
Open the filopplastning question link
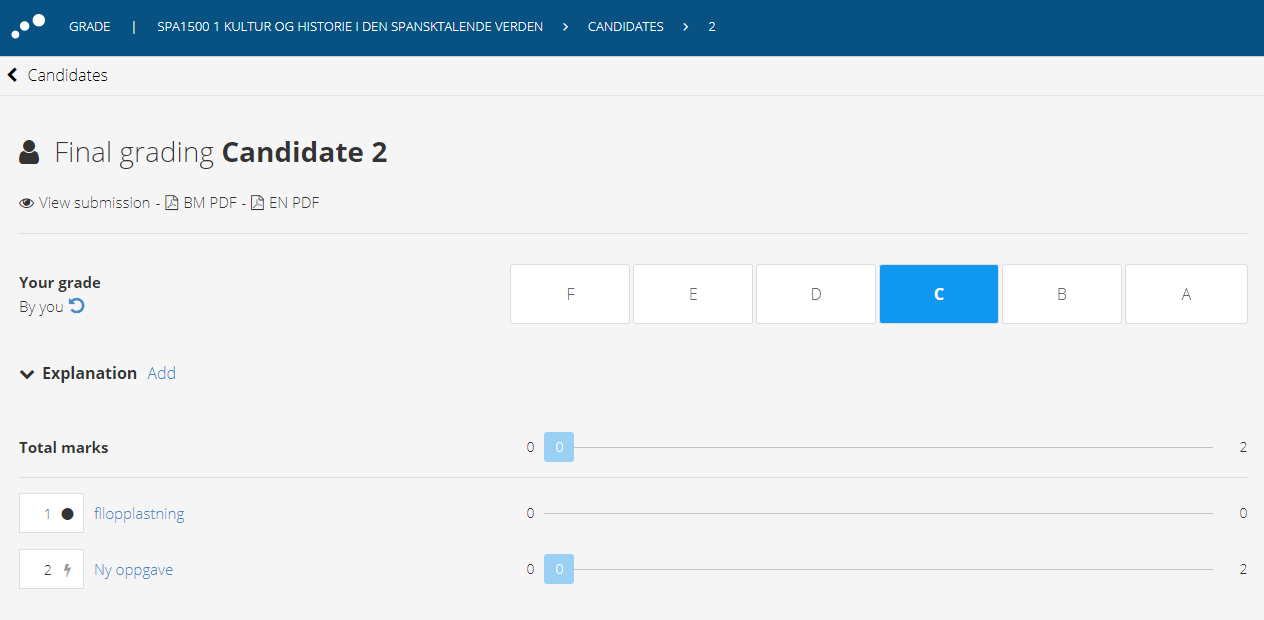(x=139, y=514)
